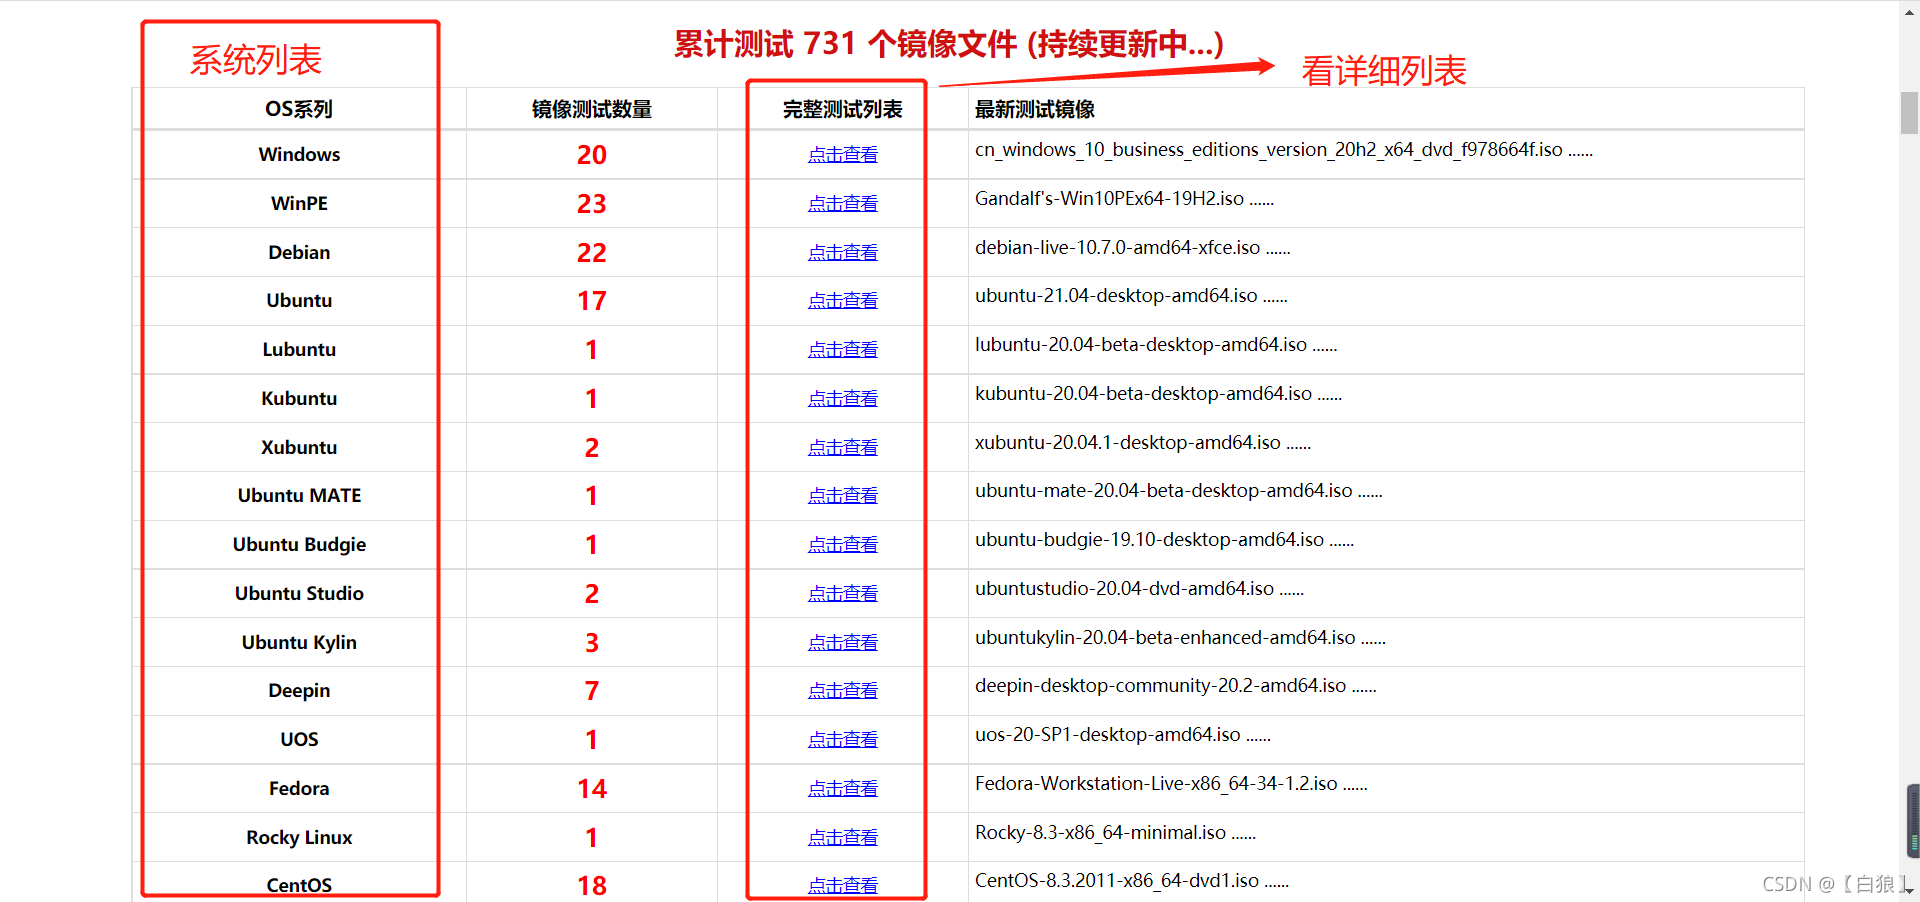1920x902 pixels.
Task: Select the Ubuntu OS name cell
Action: point(299,300)
